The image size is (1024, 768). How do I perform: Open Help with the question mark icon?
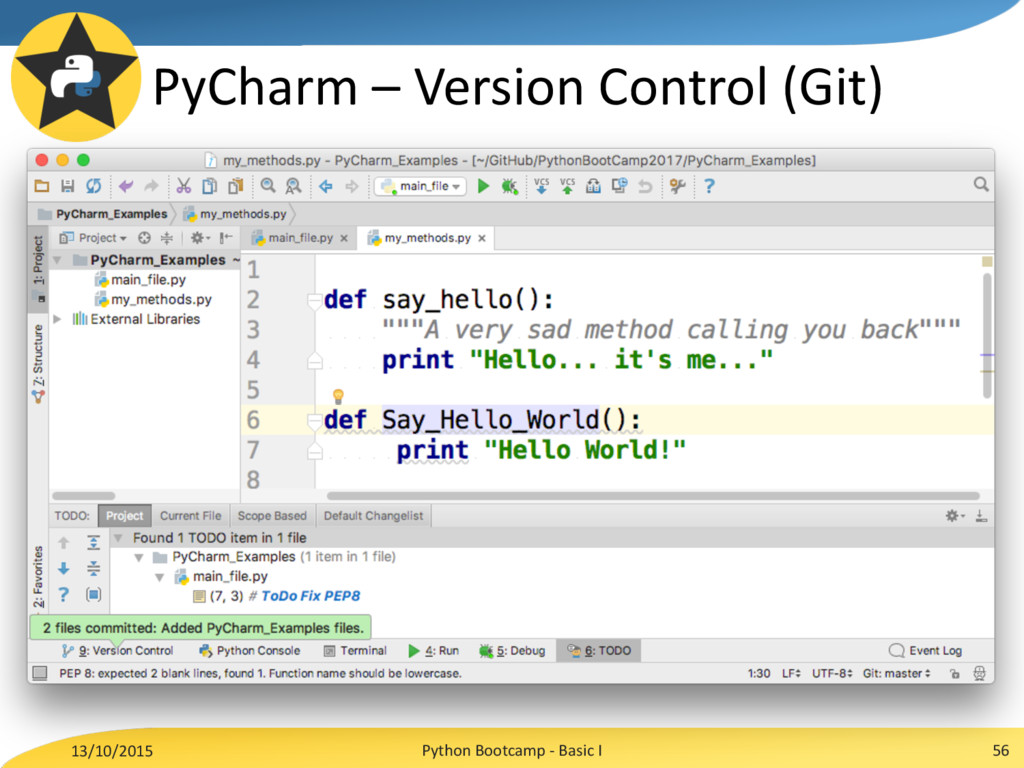click(x=709, y=186)
